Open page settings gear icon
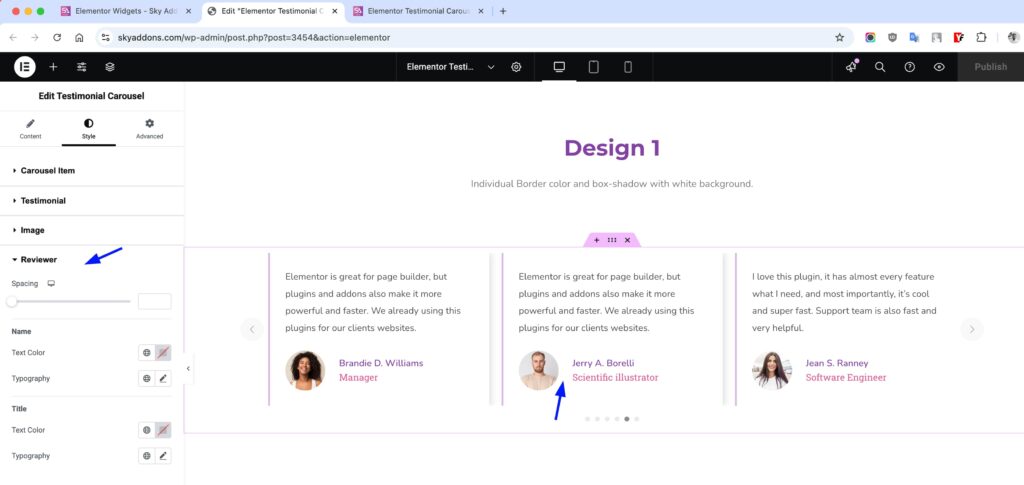 tap(516, 67)
